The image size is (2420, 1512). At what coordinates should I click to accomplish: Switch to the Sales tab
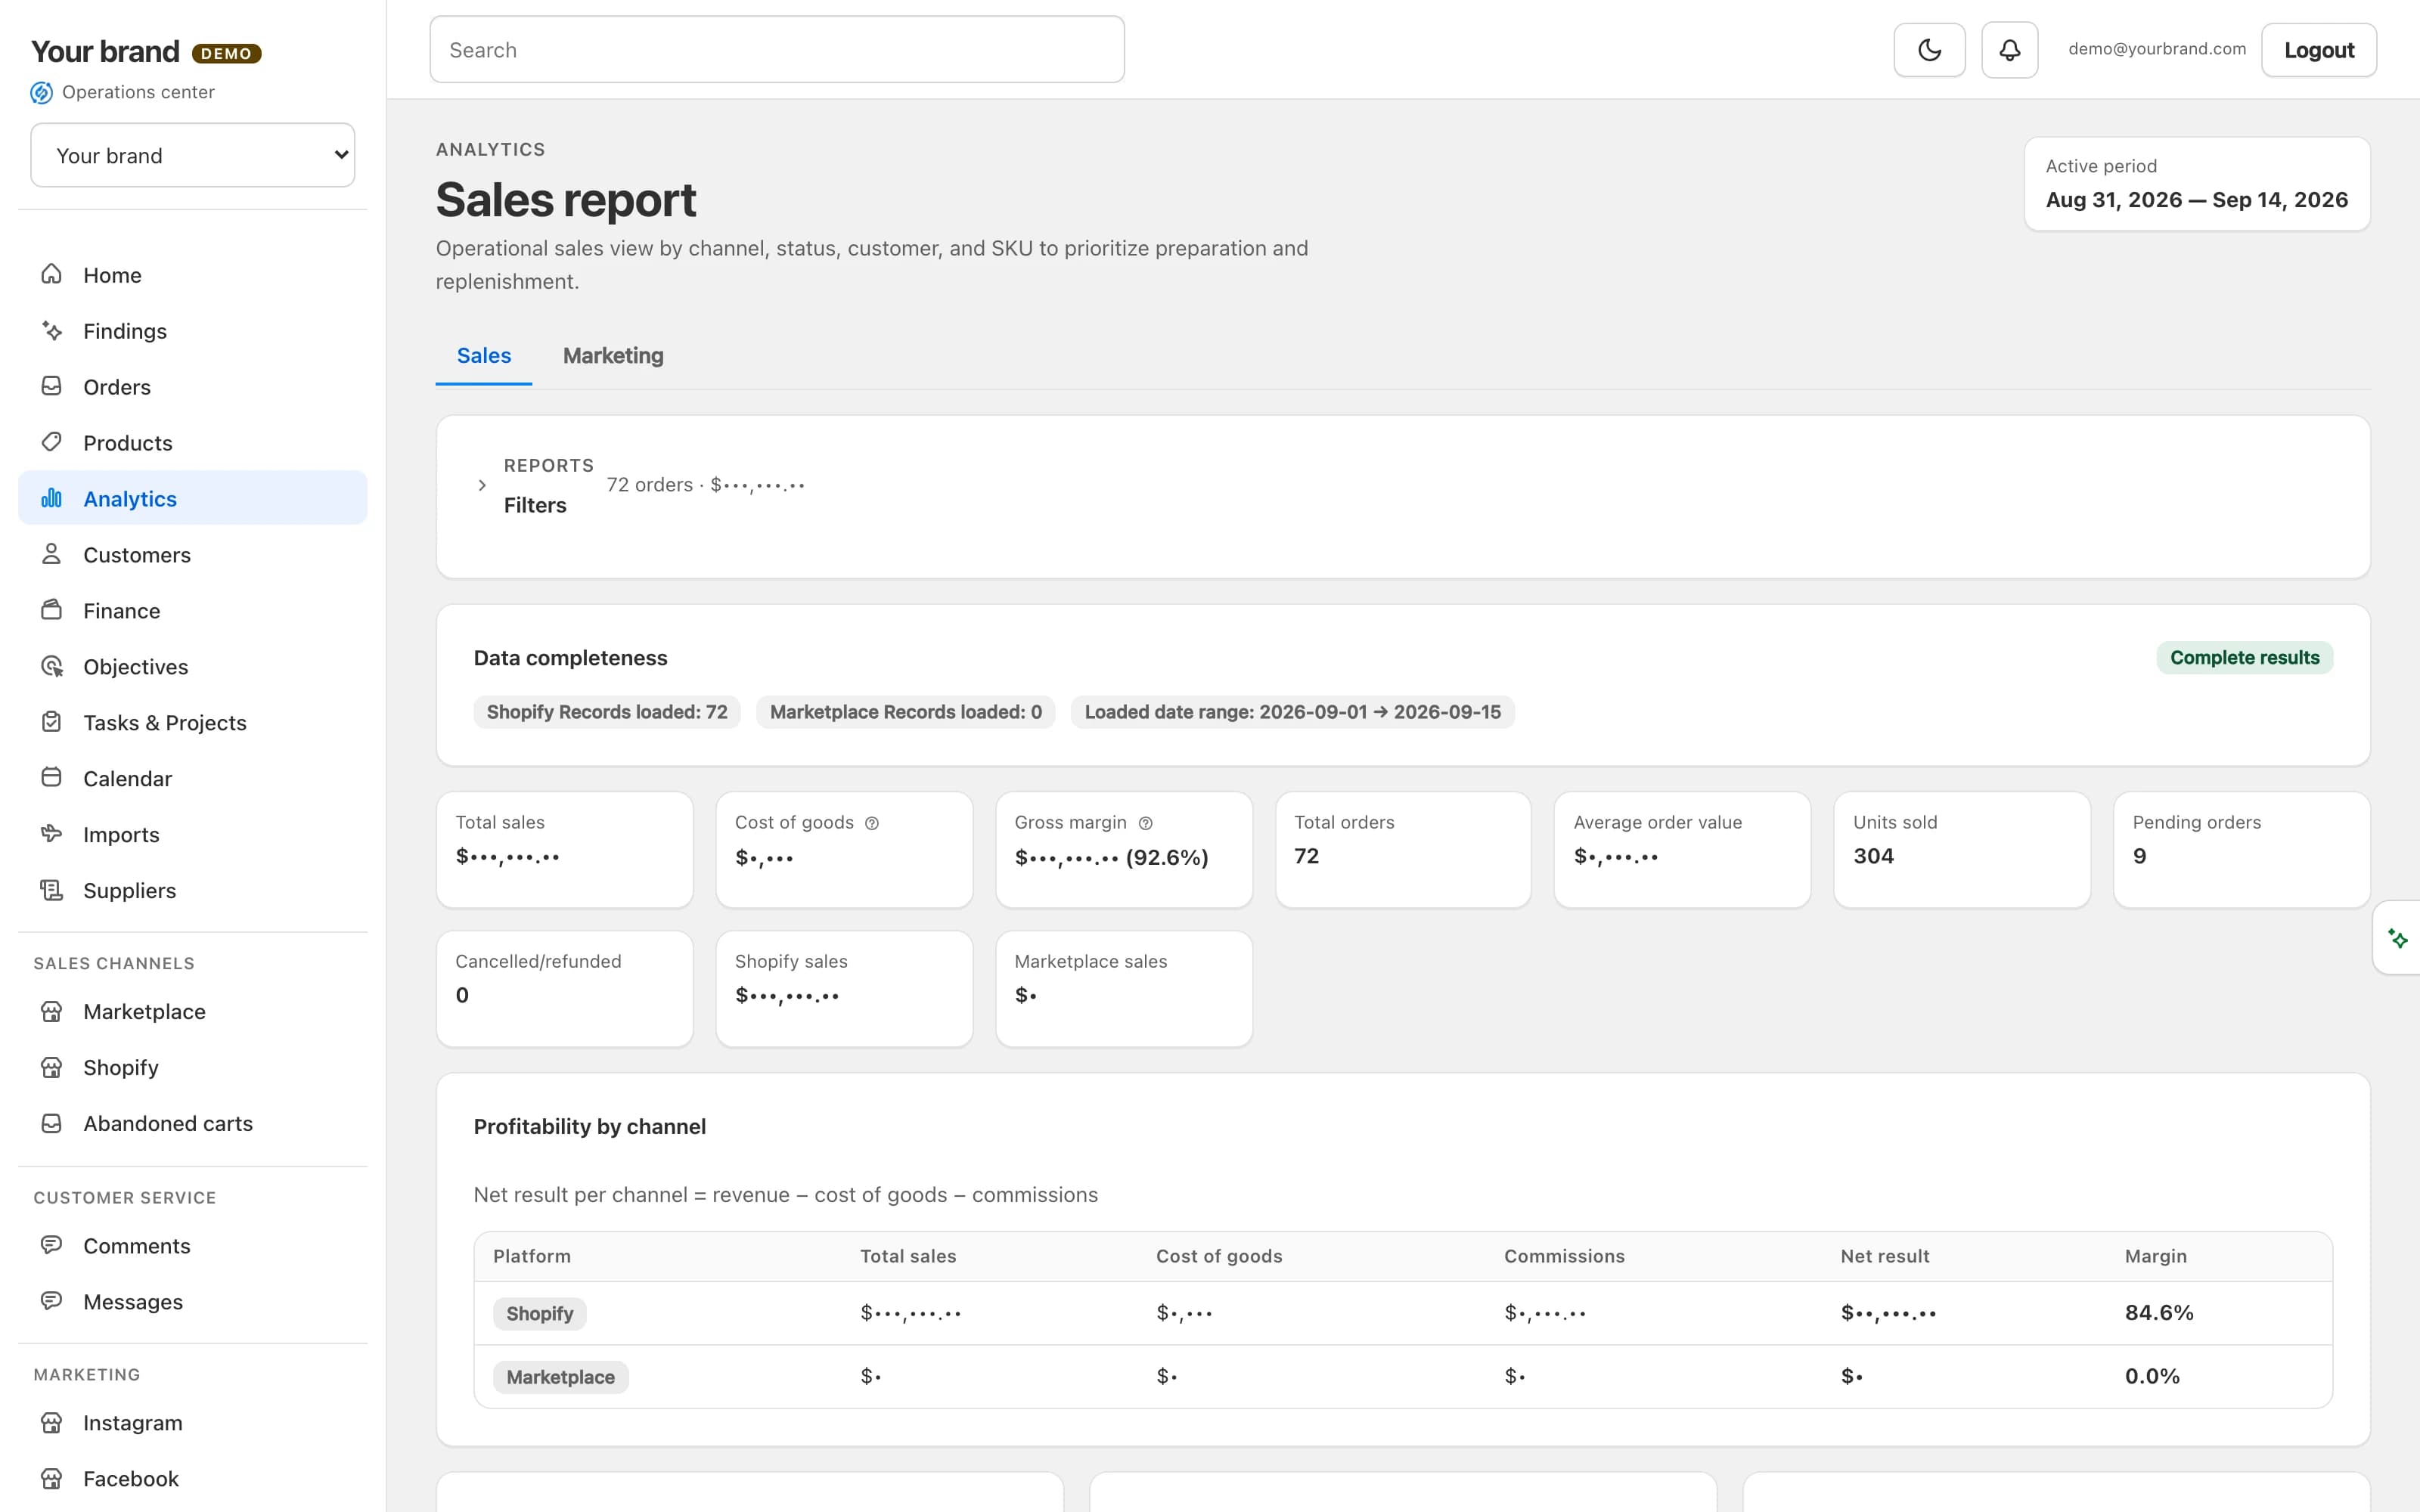(x=484, y=356)
